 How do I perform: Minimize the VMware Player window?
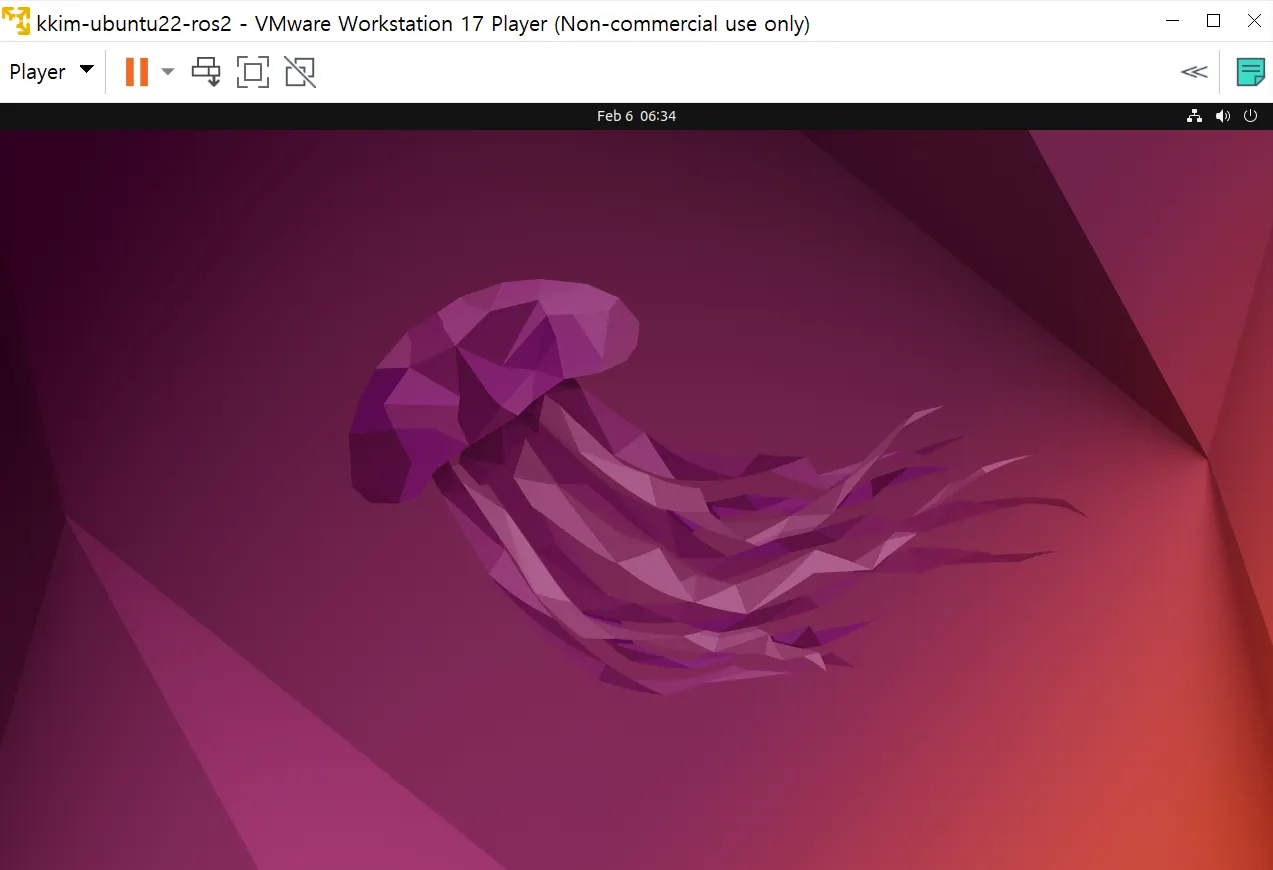[1173, 21]
